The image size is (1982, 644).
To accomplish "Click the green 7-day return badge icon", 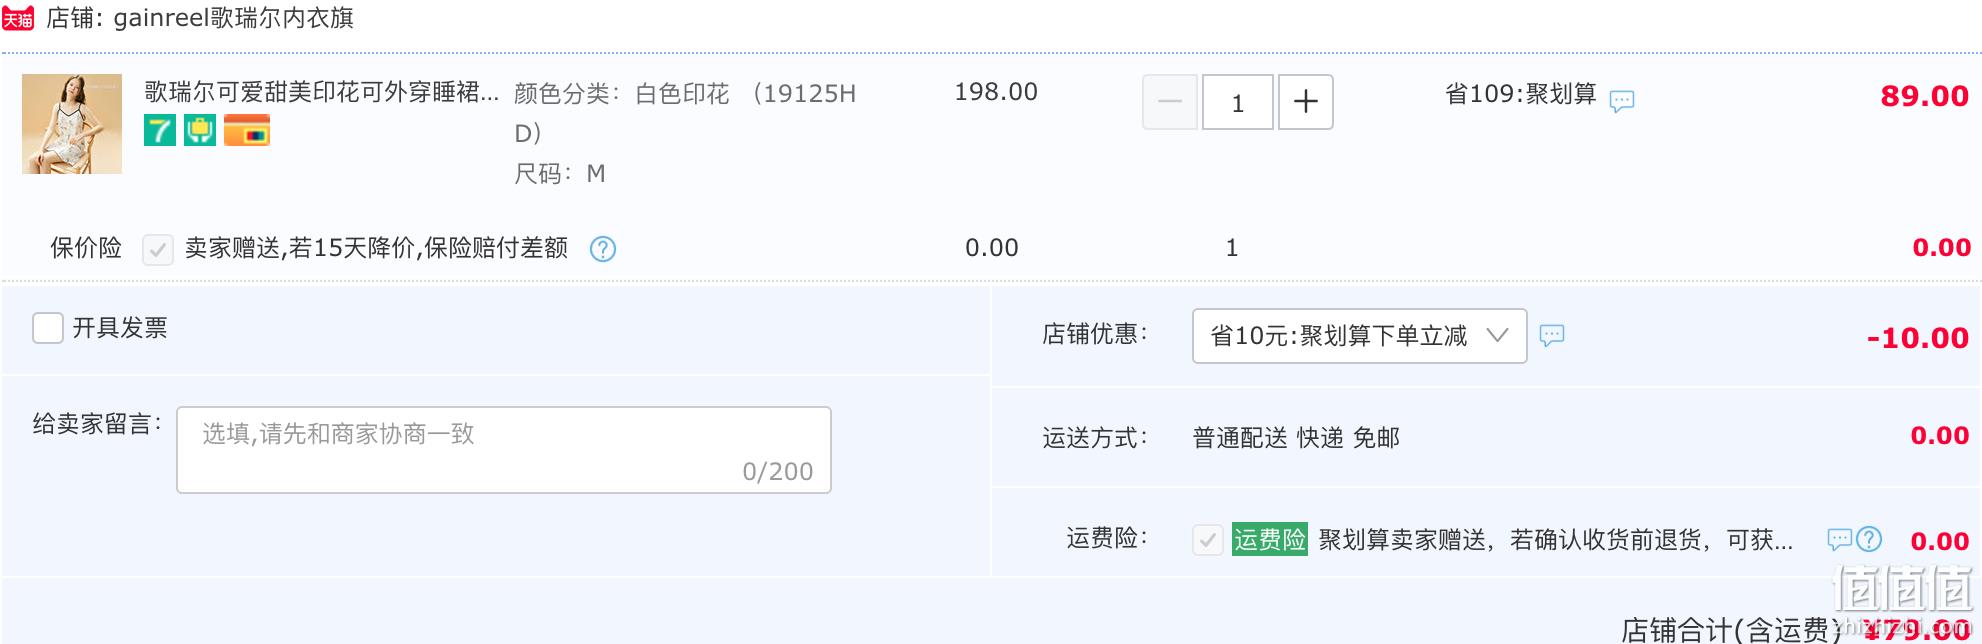I will (160, 130).
